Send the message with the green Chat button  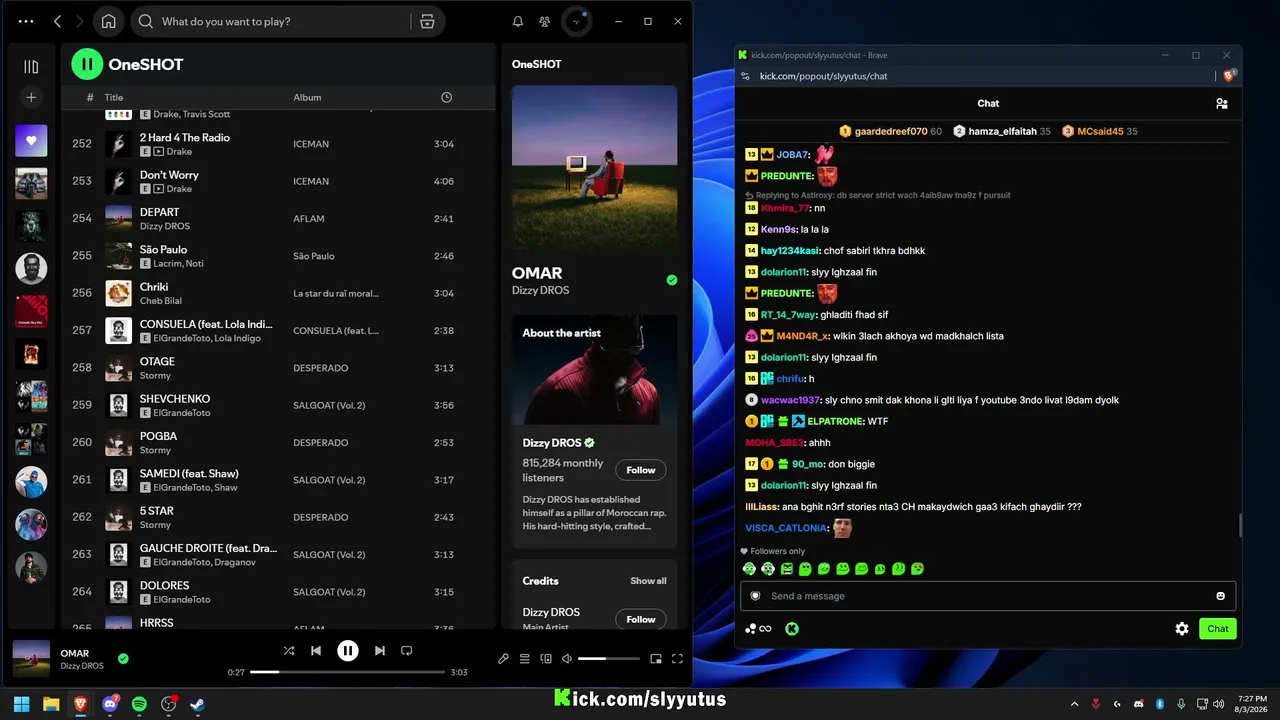pos(1218,629)
